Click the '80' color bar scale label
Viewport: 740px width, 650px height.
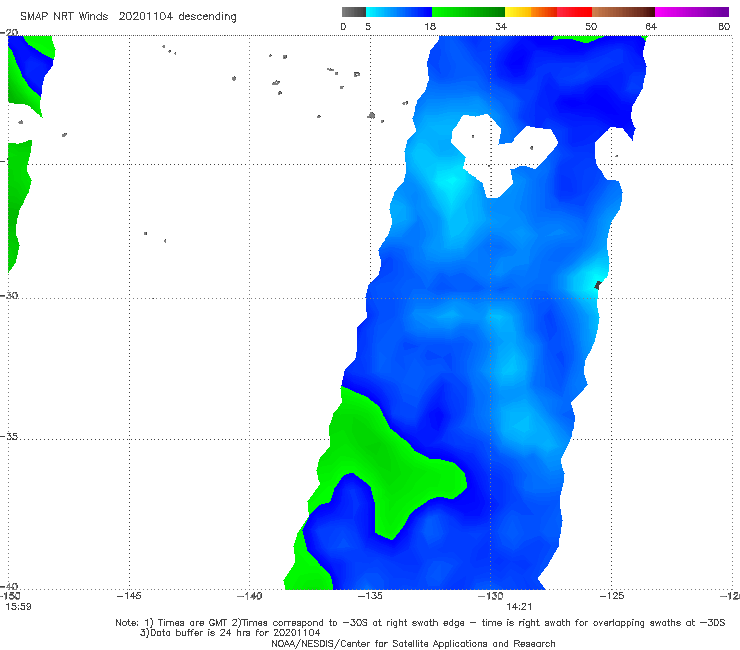coord(724,26)
